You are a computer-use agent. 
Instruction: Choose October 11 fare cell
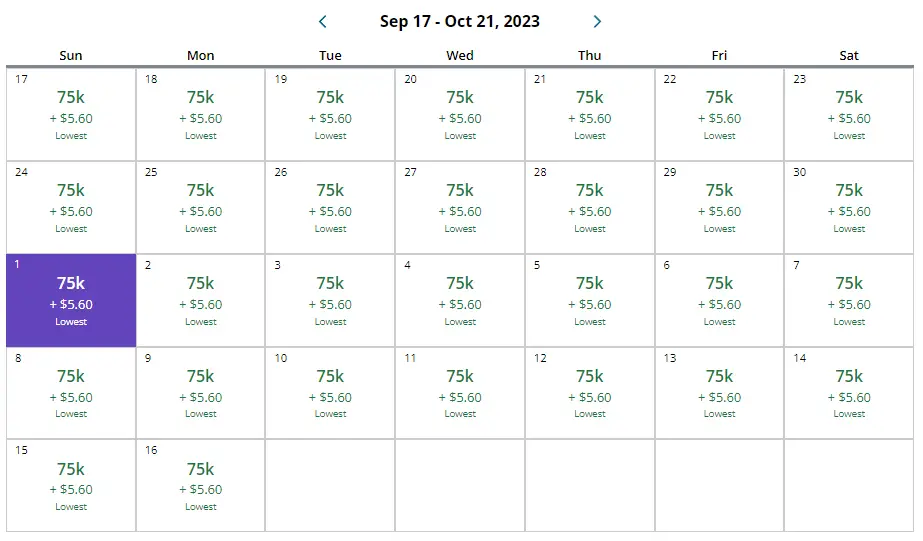tap(460, 394)
